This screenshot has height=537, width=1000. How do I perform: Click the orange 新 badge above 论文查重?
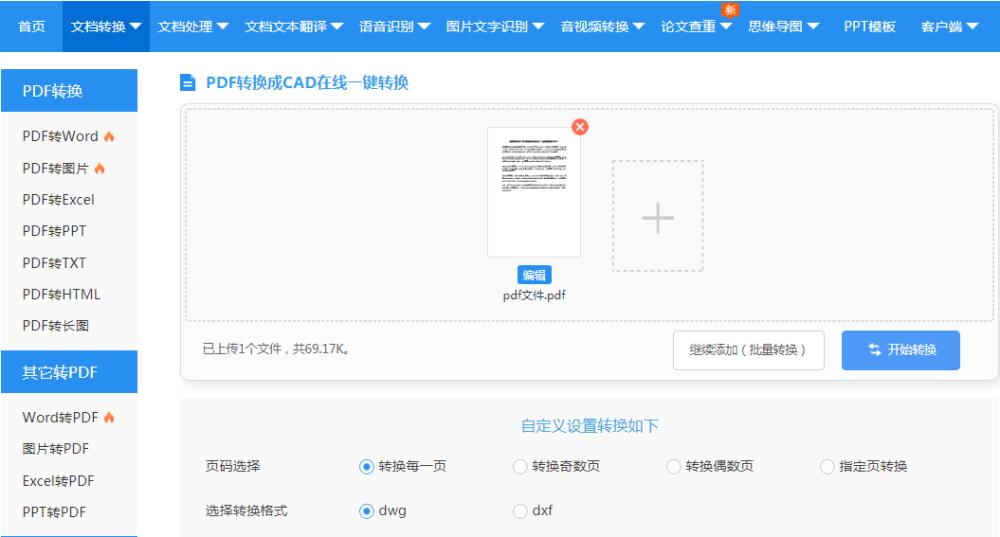(730, 10)
